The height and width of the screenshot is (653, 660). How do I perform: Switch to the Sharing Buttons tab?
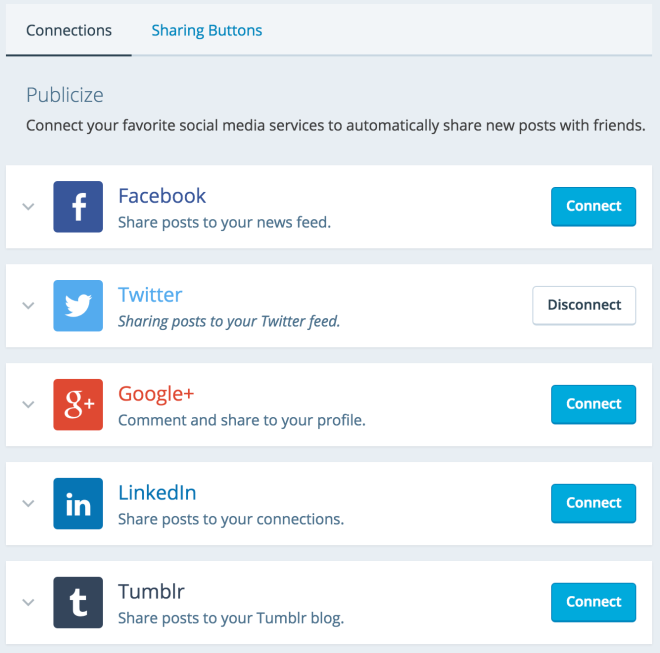click(x=207, y=30)
